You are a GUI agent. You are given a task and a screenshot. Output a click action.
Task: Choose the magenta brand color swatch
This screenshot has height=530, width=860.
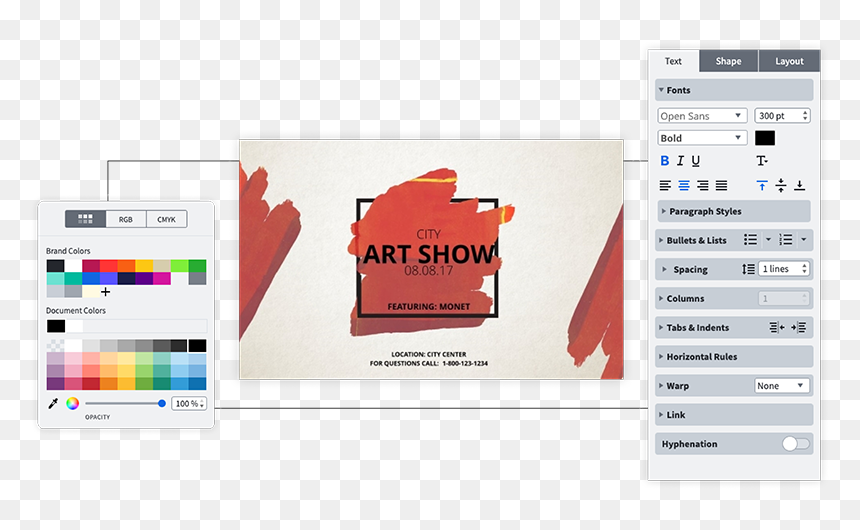tap(162, 278)
